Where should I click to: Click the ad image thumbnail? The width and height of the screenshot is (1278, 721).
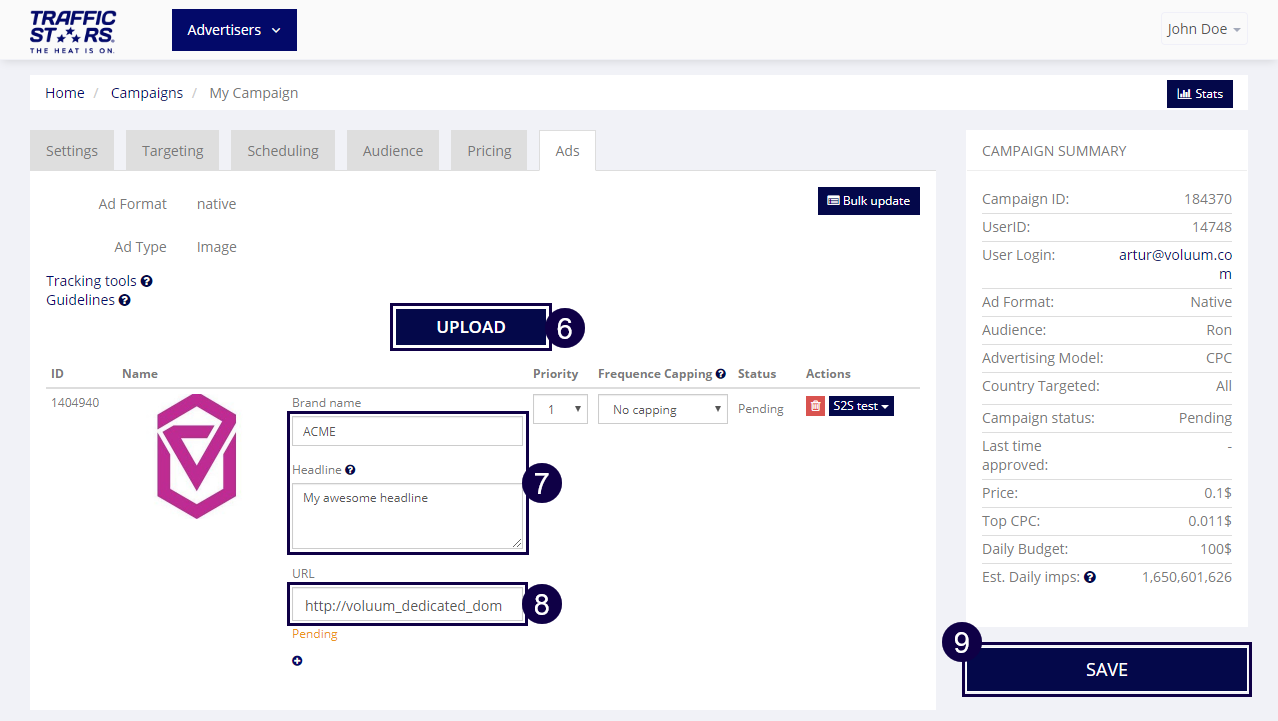197,456
